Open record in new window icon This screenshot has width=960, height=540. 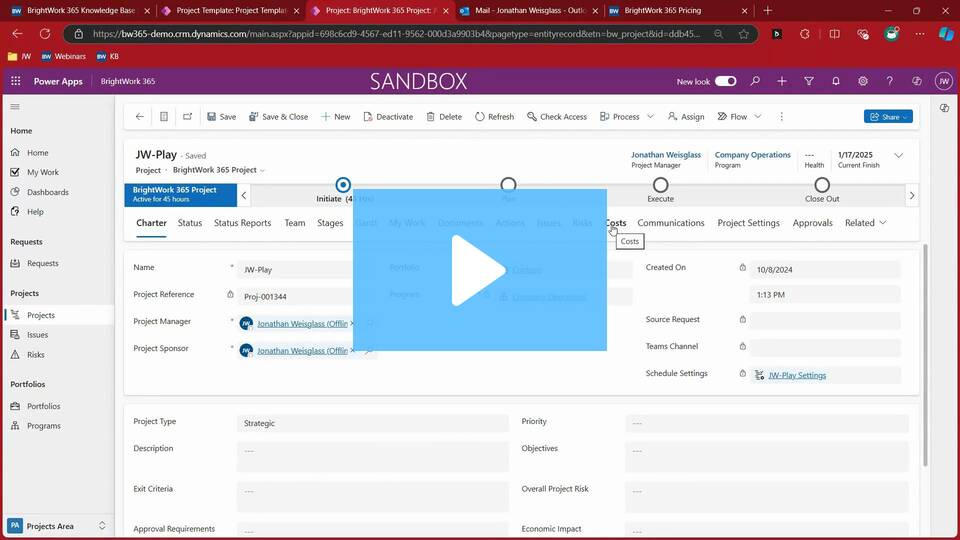pyautogui.click(x=187, y=116)
